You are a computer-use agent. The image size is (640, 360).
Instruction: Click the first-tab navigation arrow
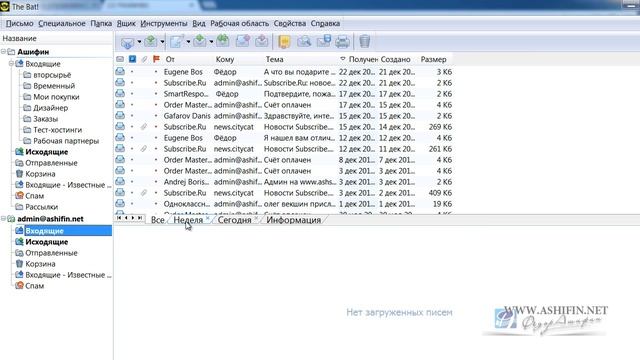coord(119,218)
